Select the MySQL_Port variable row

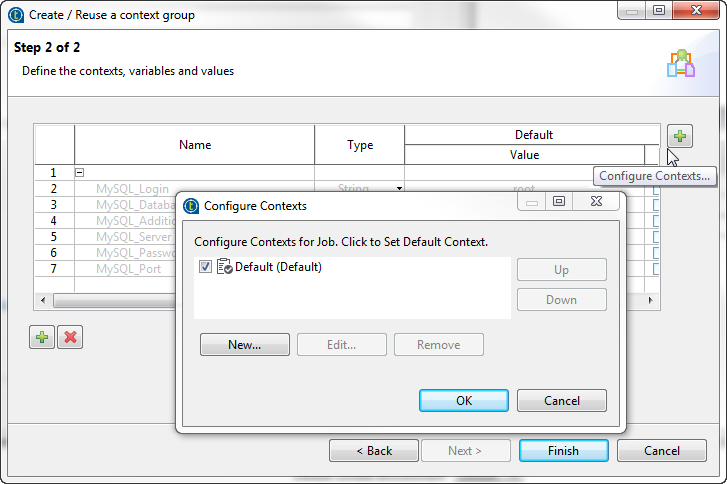click(128, 269)
